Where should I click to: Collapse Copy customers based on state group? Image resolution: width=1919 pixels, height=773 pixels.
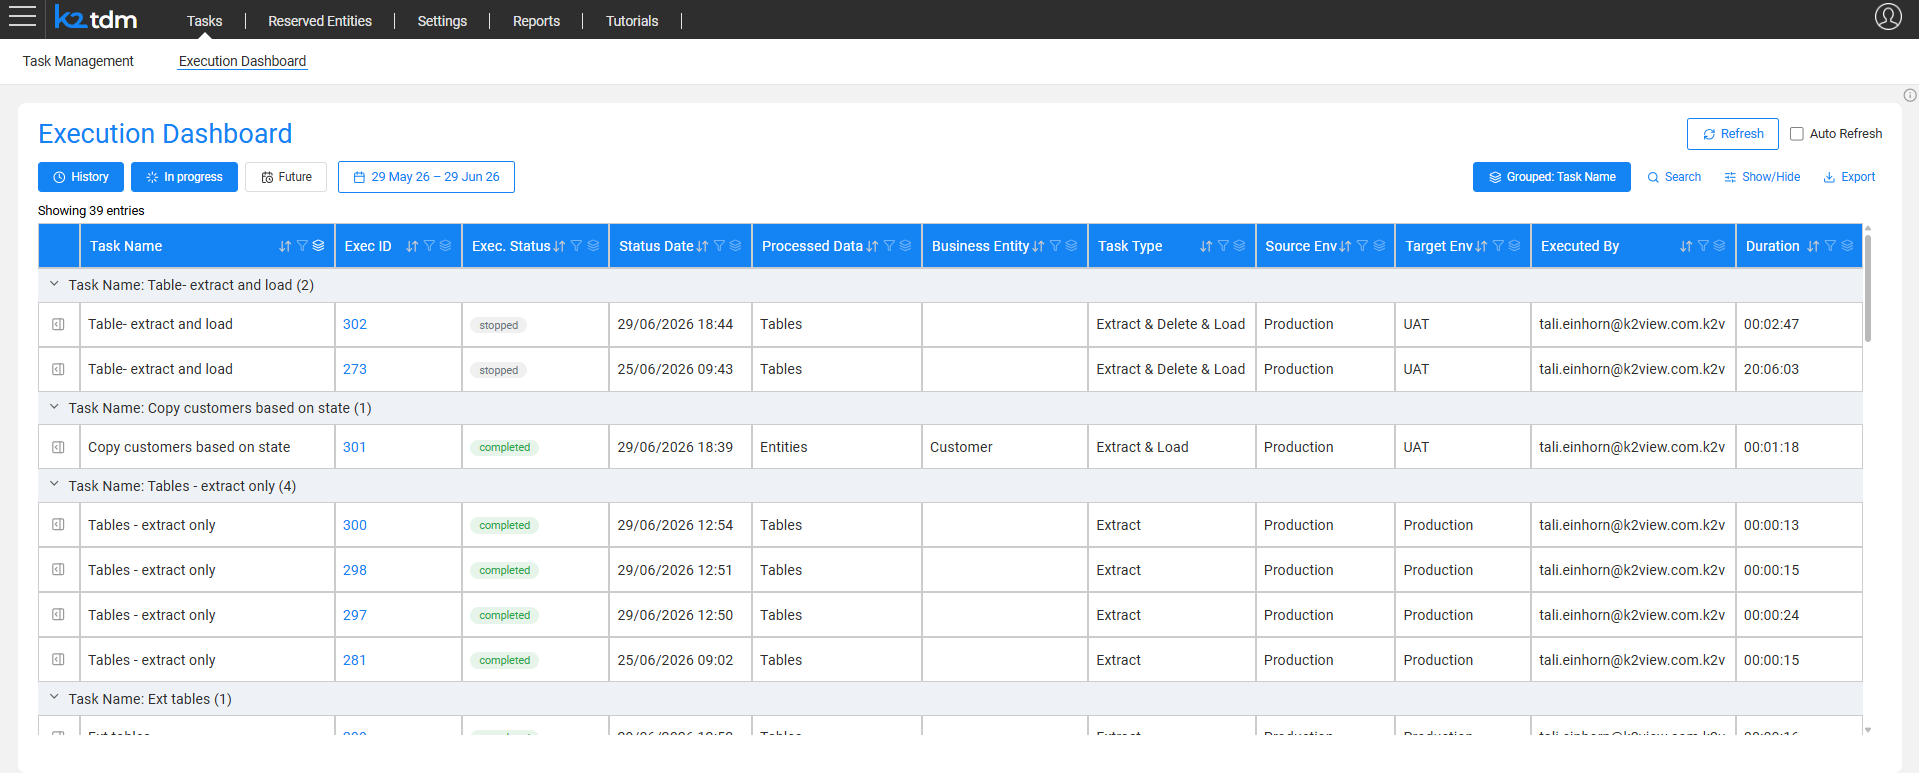click(x=54, y=407)
